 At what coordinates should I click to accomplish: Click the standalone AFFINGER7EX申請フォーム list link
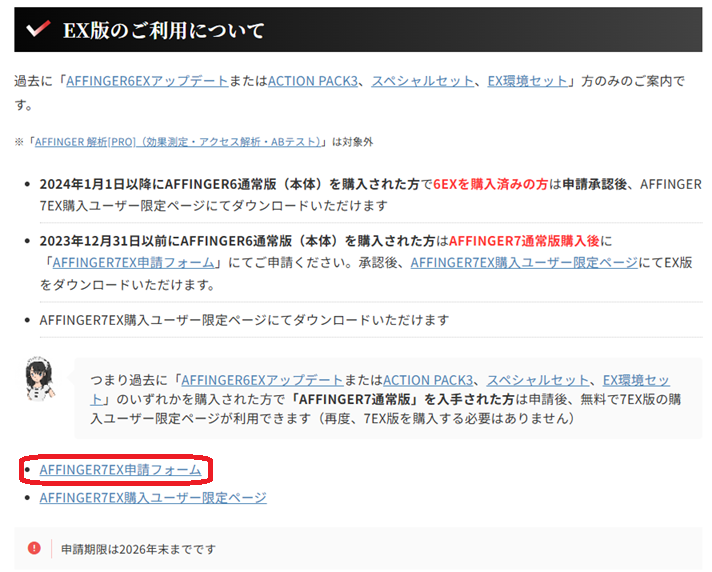click(120, 469)
